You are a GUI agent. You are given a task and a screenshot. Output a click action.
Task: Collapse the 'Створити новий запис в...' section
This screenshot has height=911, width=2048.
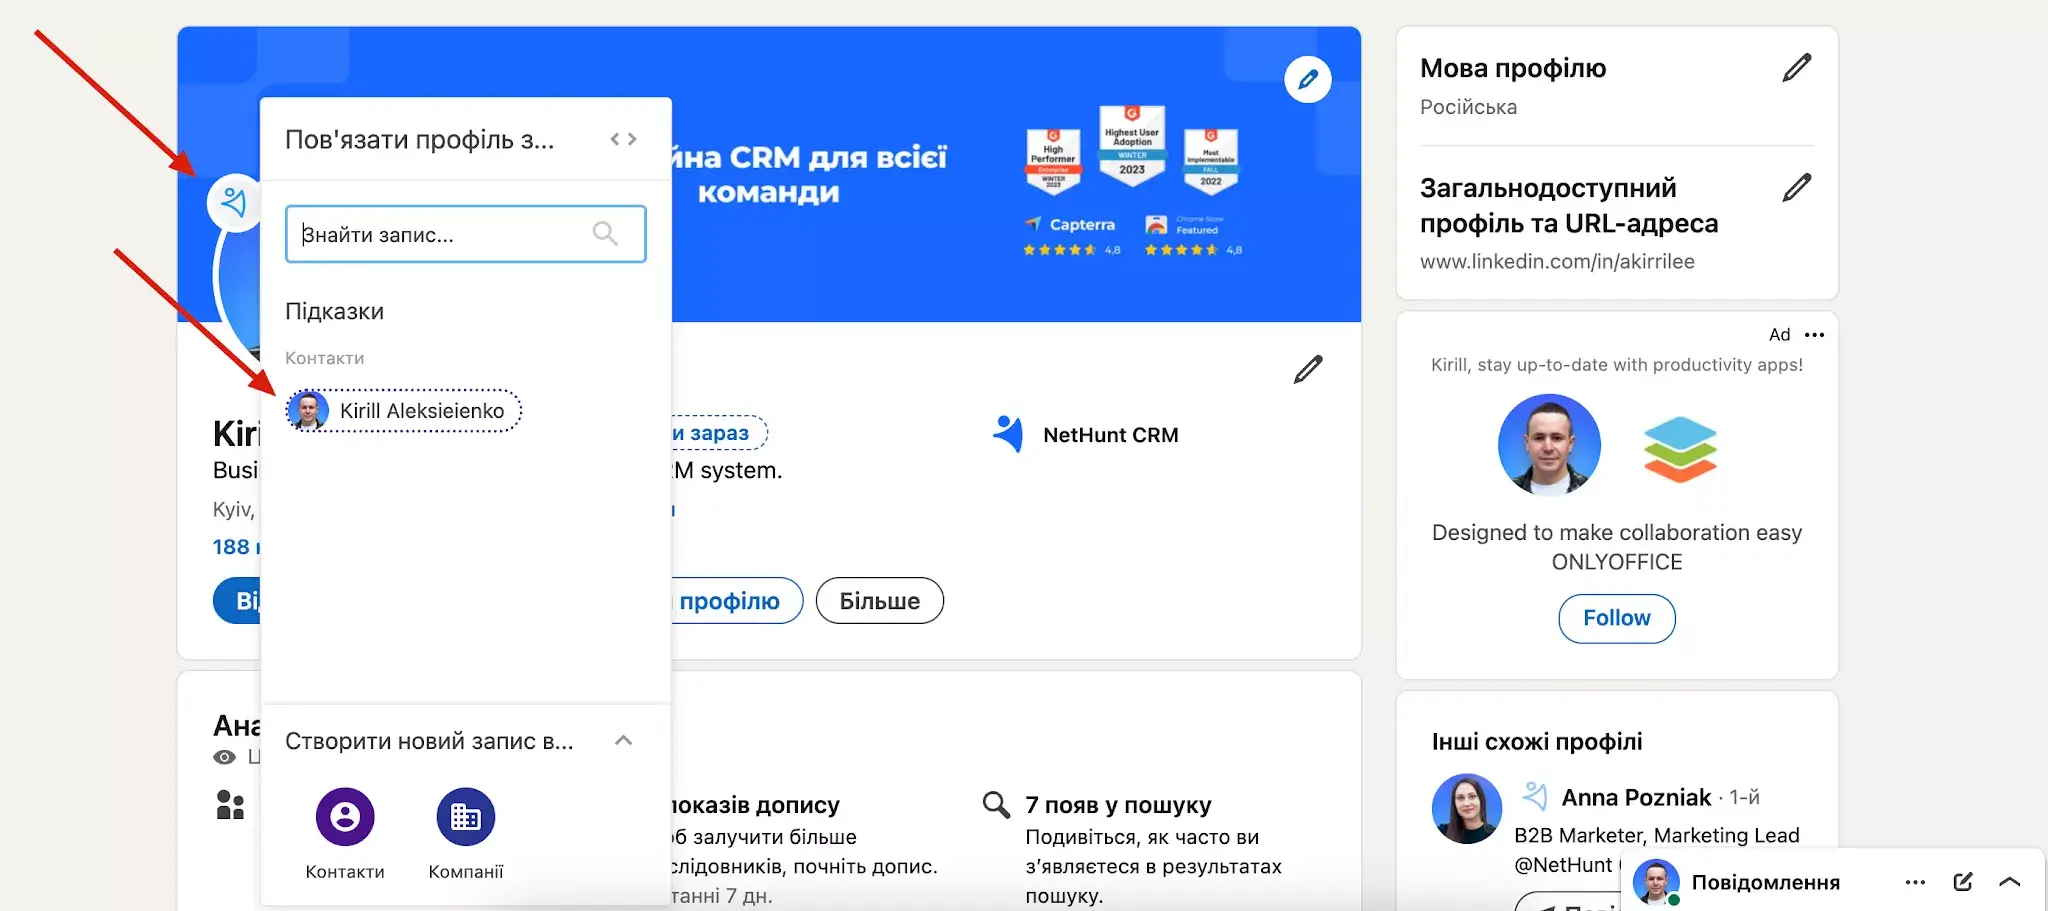pos(623,741)
